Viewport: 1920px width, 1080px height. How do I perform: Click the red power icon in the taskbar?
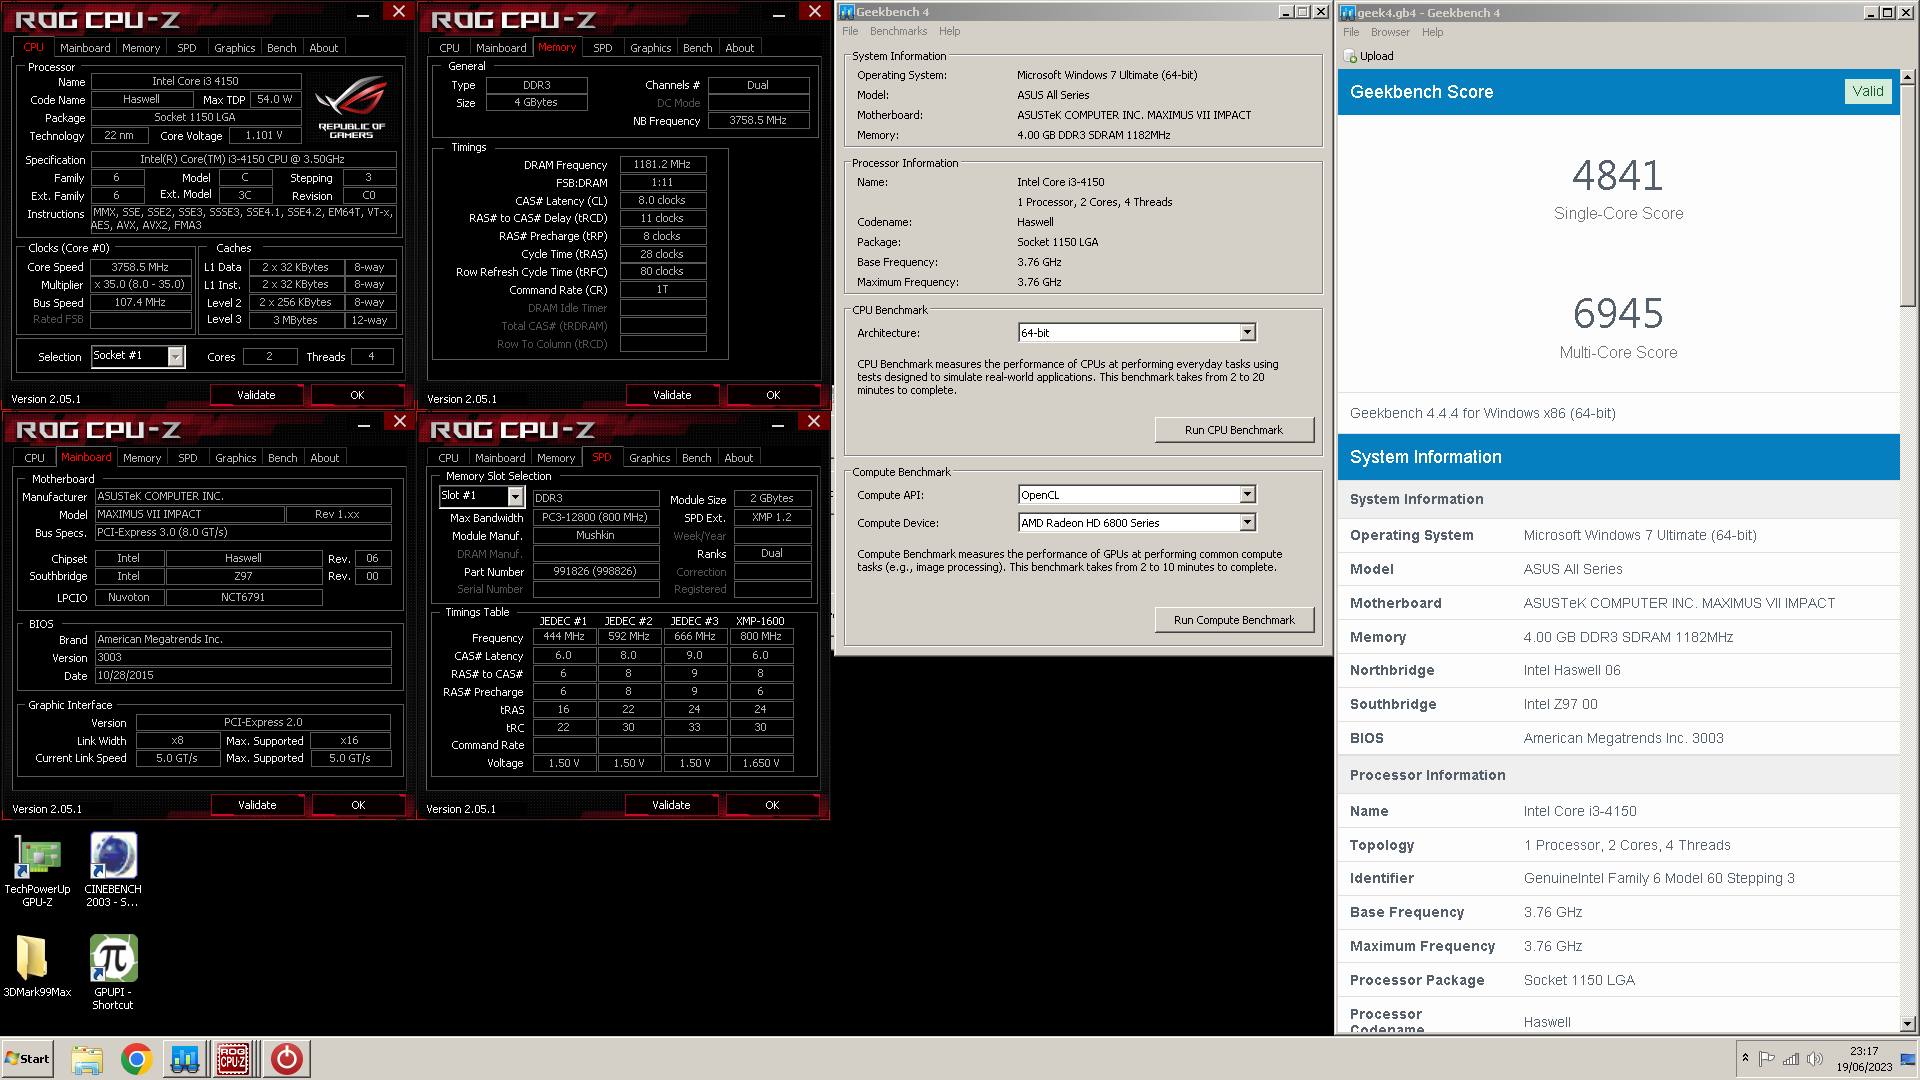pyautogui.click(x=286, y=1058)
